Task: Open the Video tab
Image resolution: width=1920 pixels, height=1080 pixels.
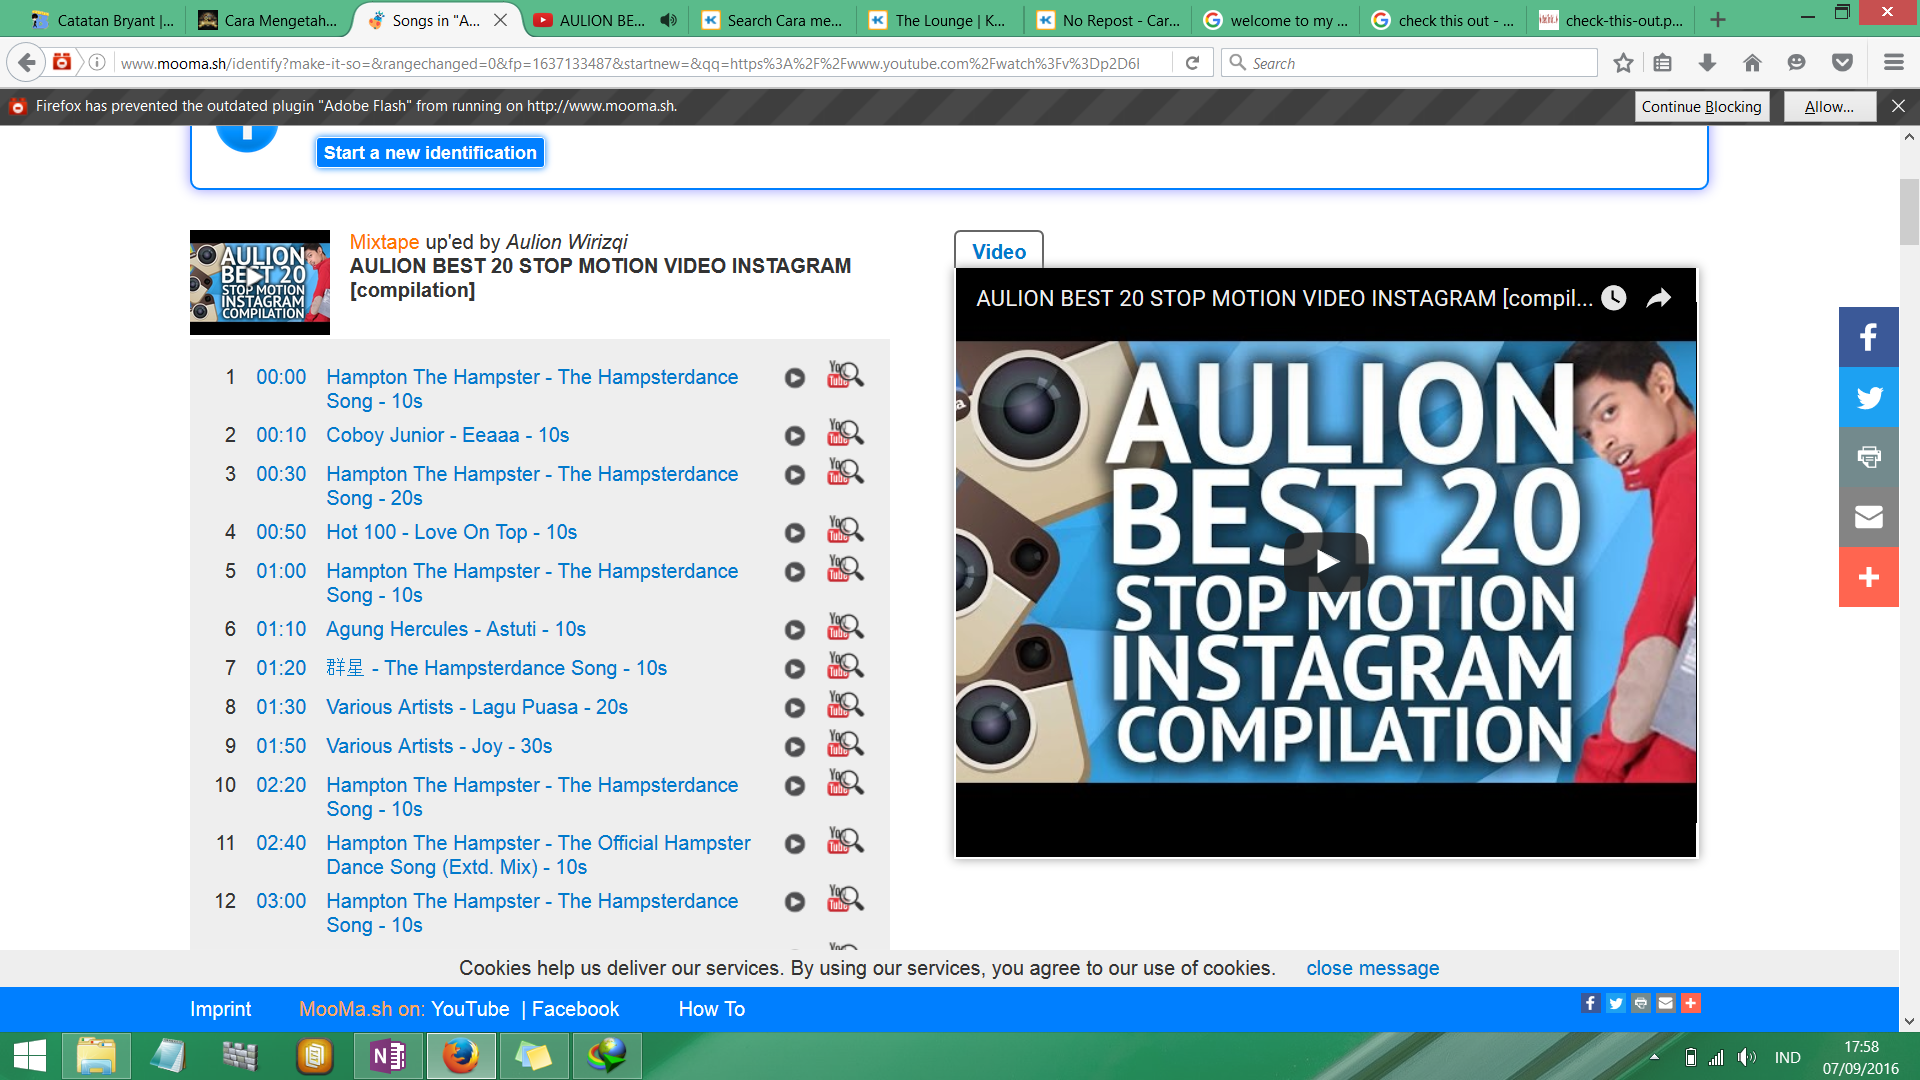Action: tap(999, 251)
